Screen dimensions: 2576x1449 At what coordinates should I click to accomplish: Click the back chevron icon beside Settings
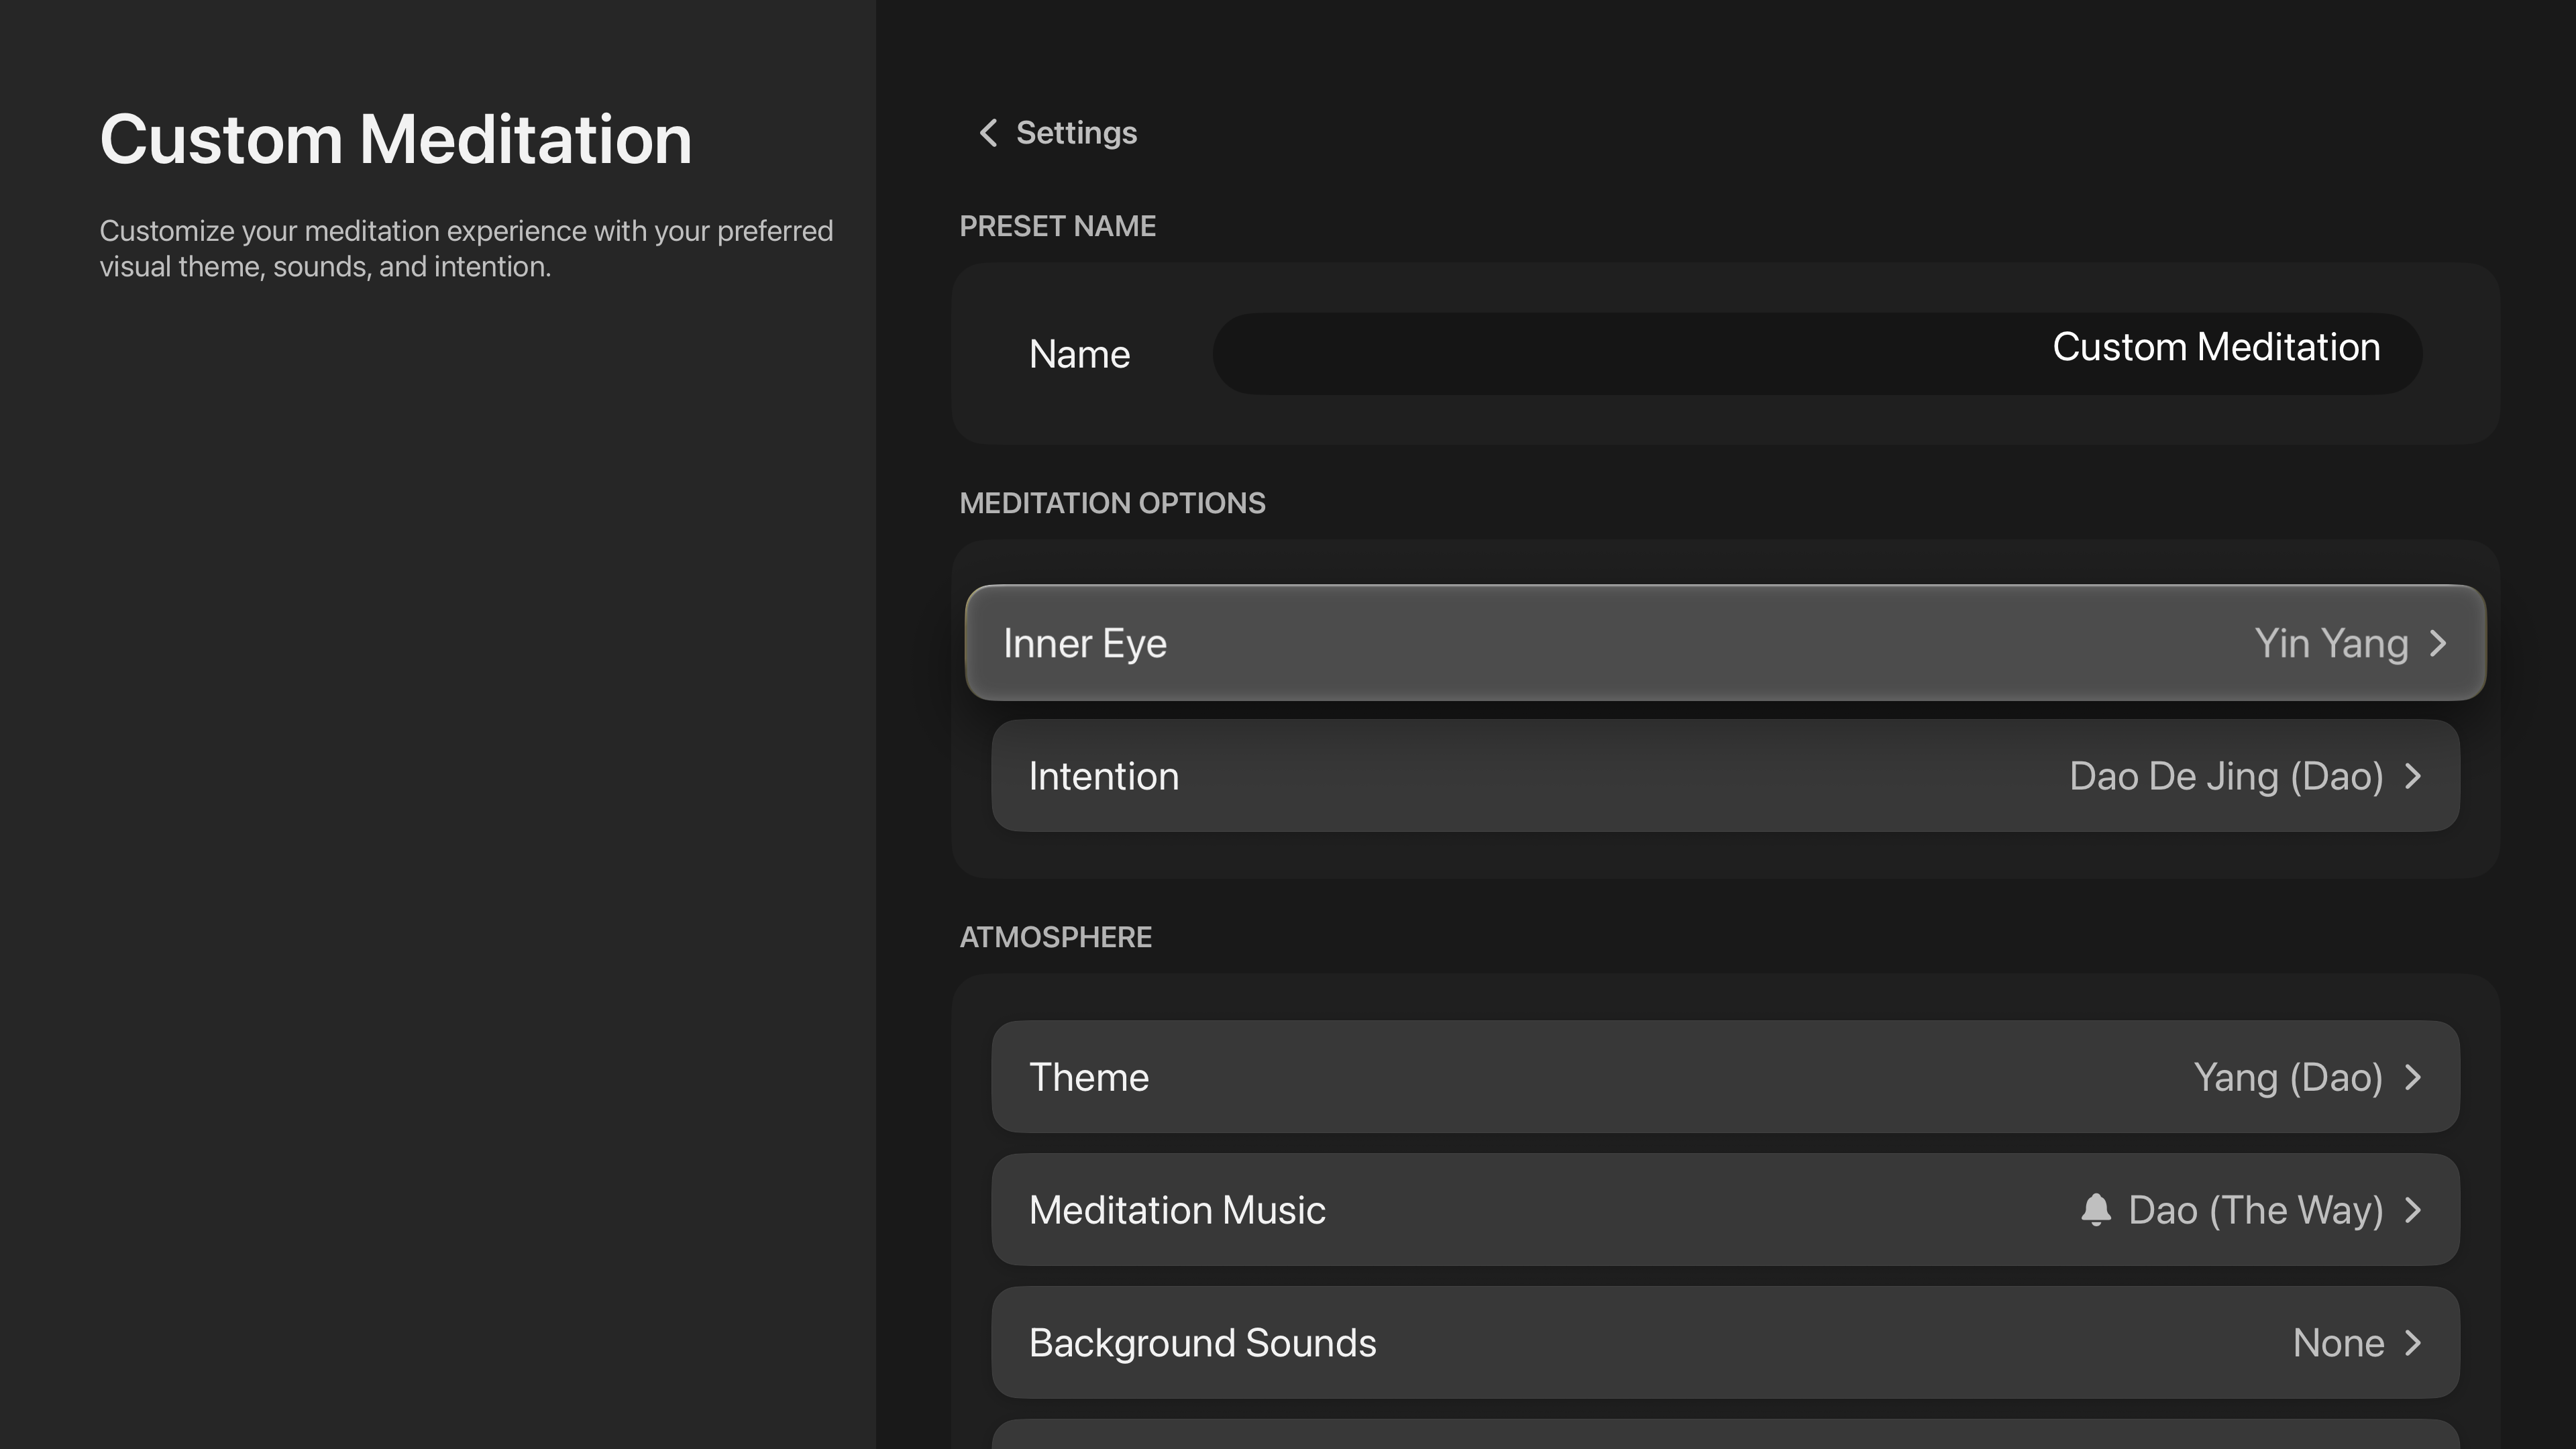[988, 133]
